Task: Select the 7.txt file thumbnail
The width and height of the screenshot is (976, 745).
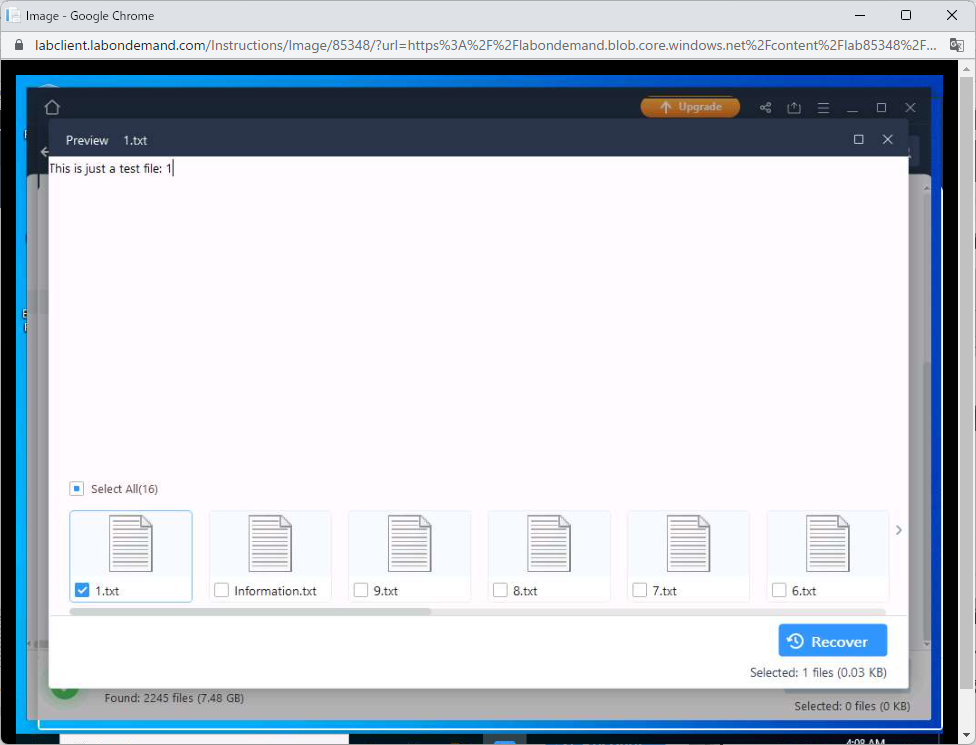Action: (688, 545)
